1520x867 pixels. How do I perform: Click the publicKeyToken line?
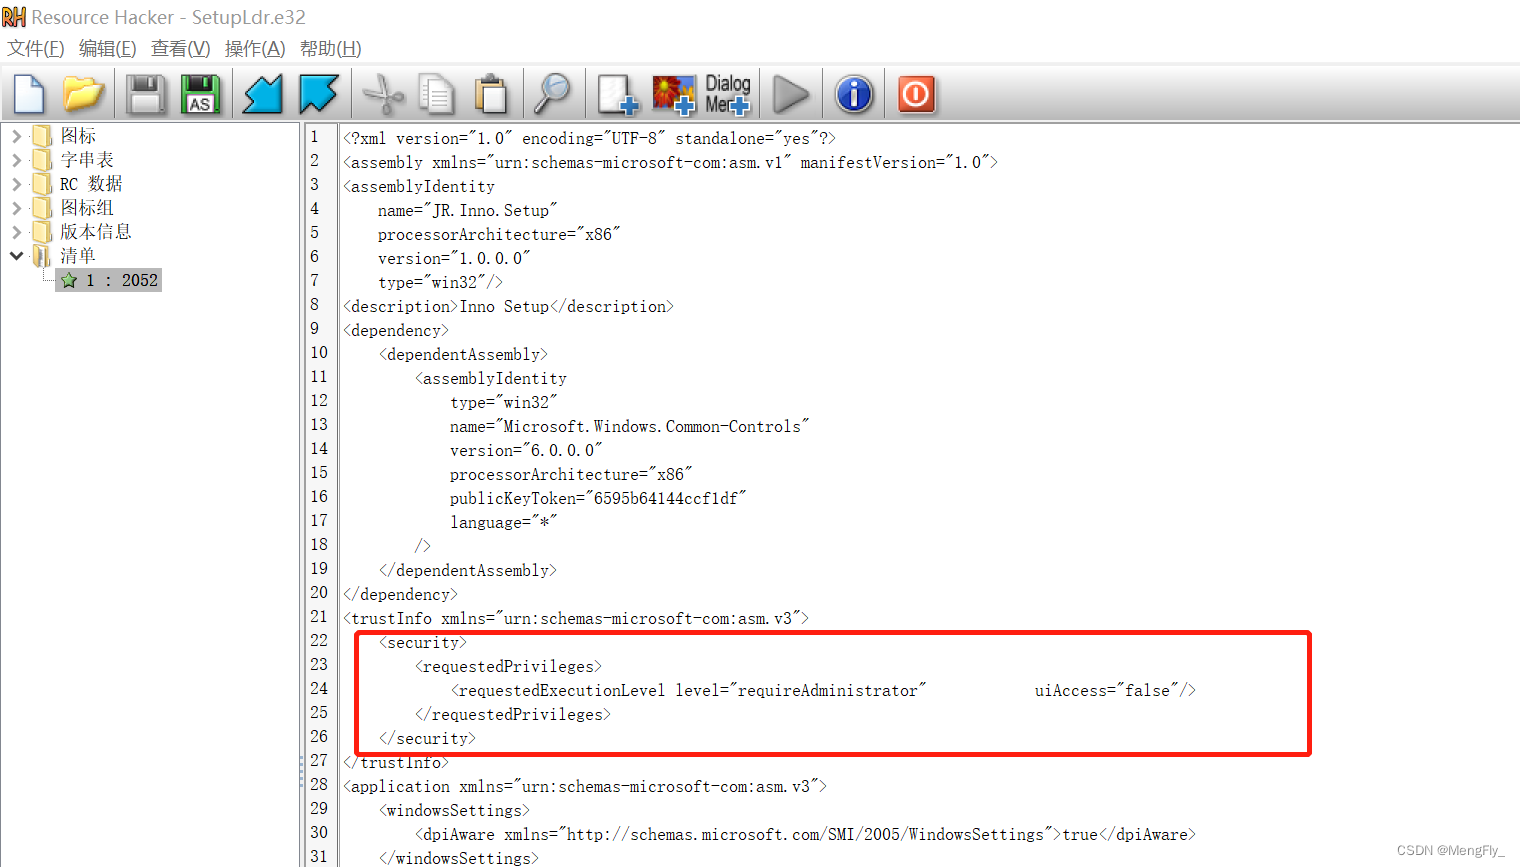click(x=597, y=498)
